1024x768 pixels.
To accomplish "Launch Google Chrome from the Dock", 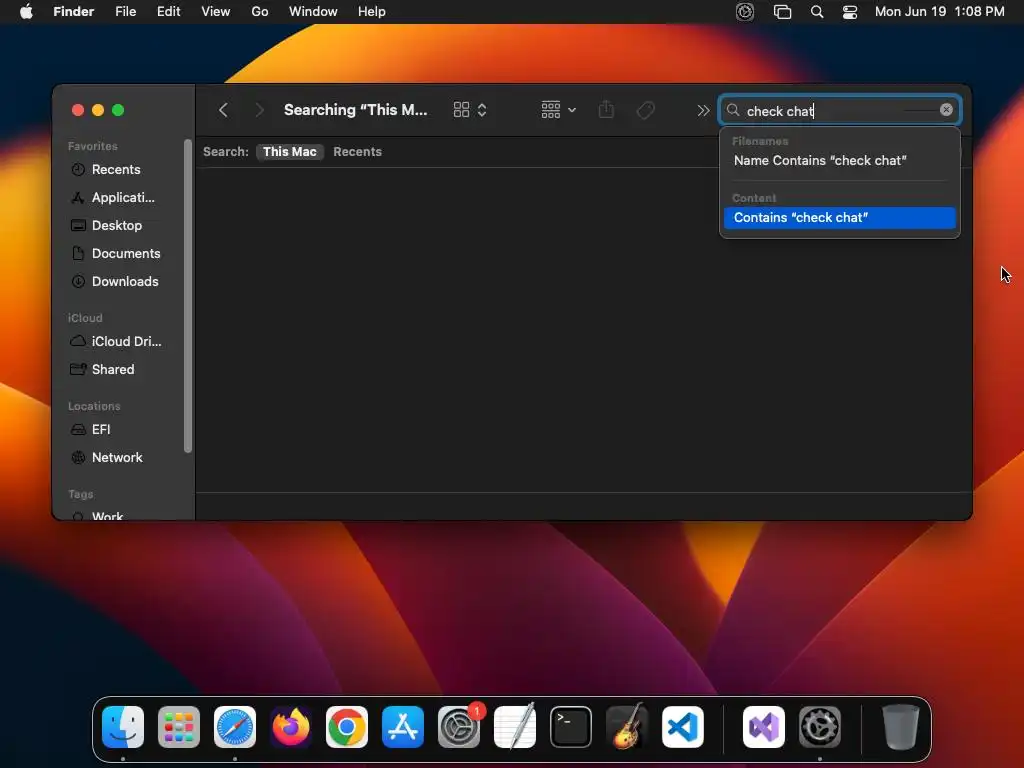I will (347, 727).
